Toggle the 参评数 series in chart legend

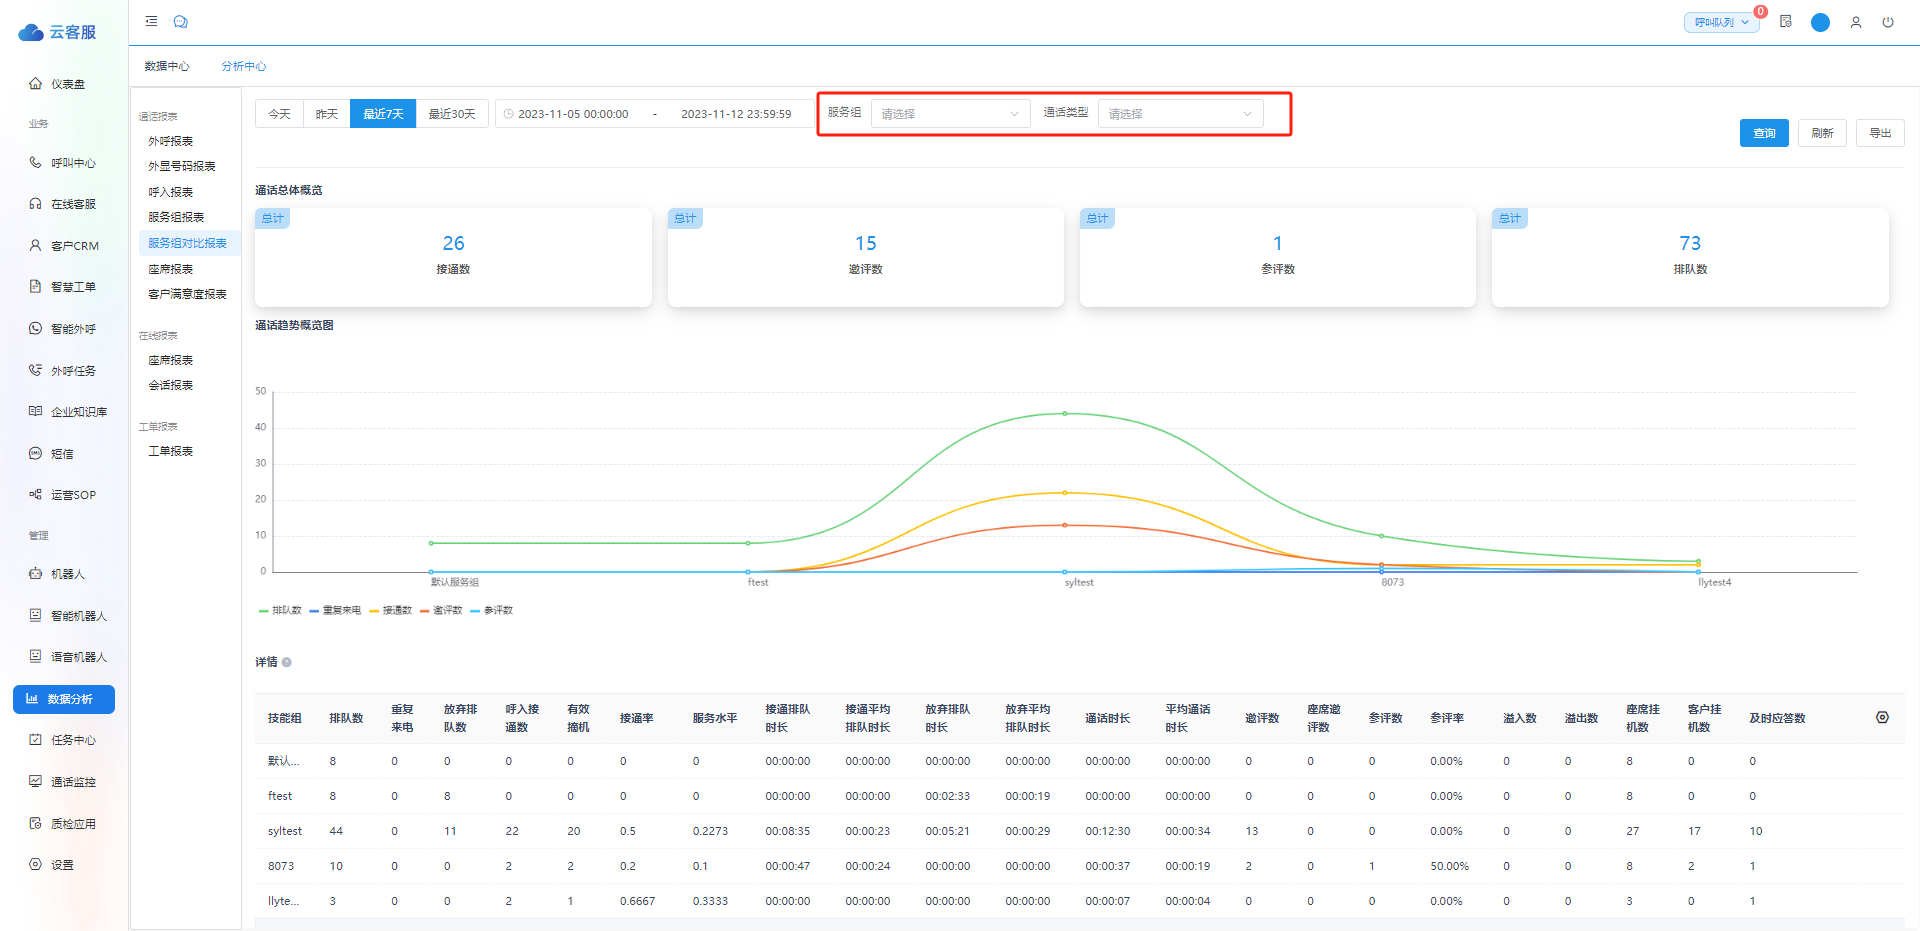(492, 610)
